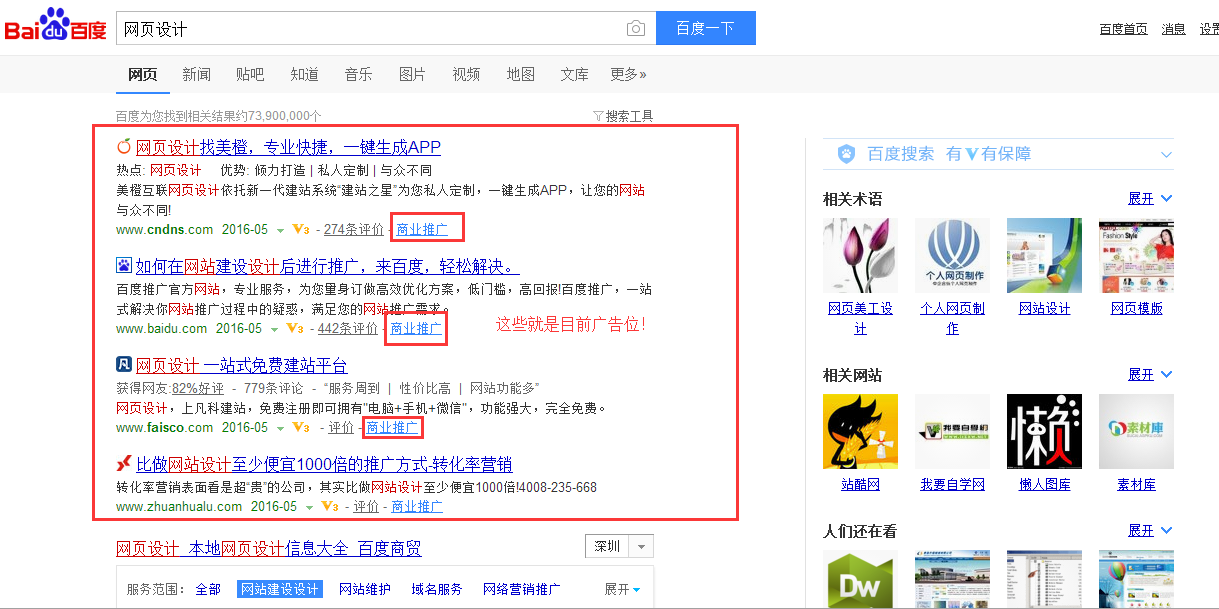Click 274条评价 link

(354, 229)
